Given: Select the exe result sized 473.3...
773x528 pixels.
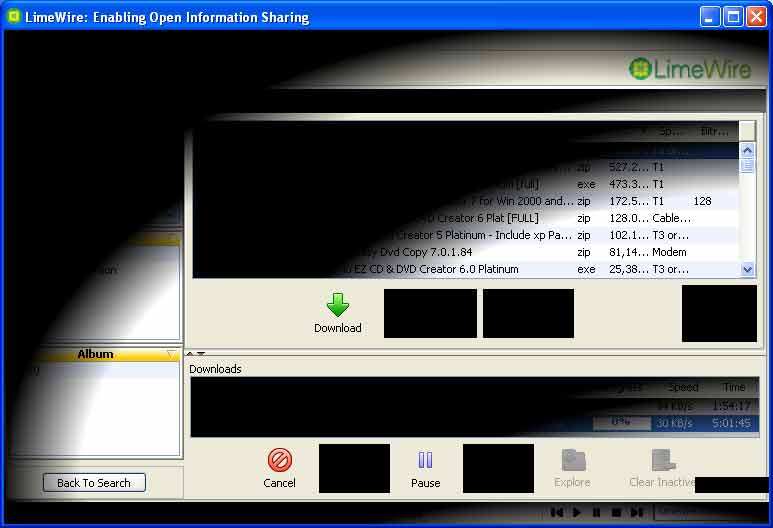Looking at the screenshot, I should pos(466,184).
